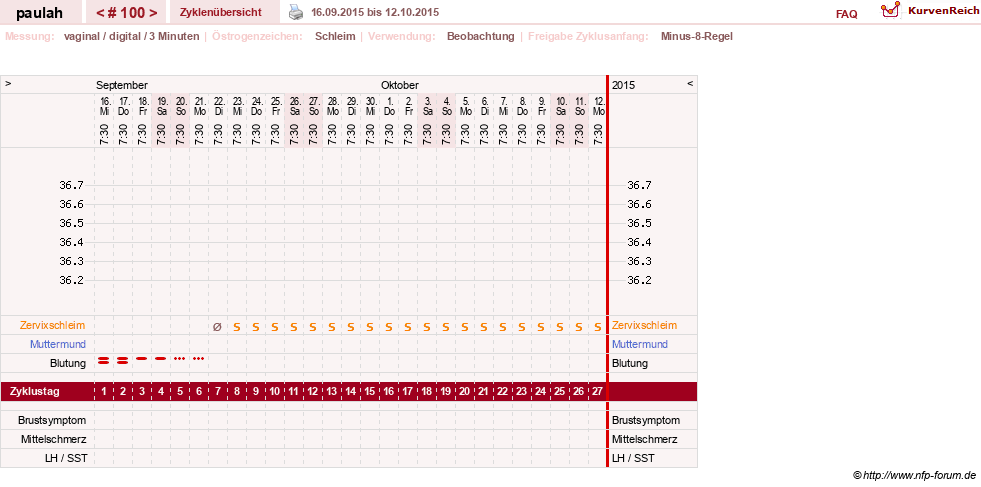Screen dimensions: 981x487
Task: Click the S mucus symbol on 23. Mi
Action: click(x=236, y=327)
